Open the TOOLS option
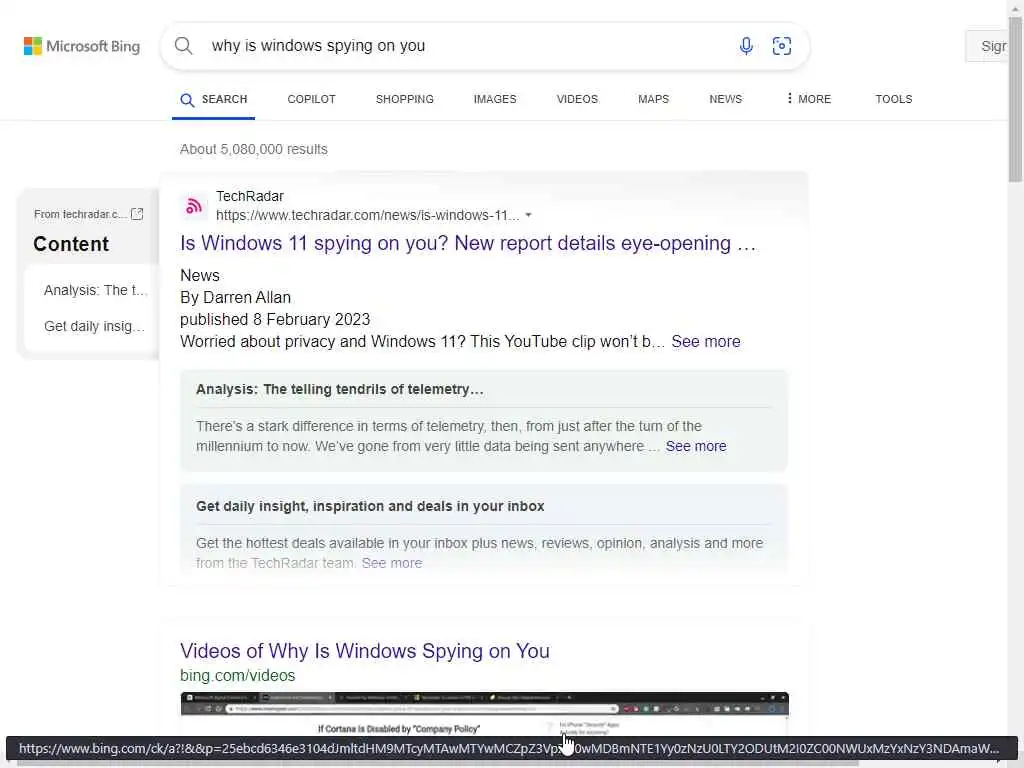The height and width of the screenshot is (768, 1024). pos(893,99)
